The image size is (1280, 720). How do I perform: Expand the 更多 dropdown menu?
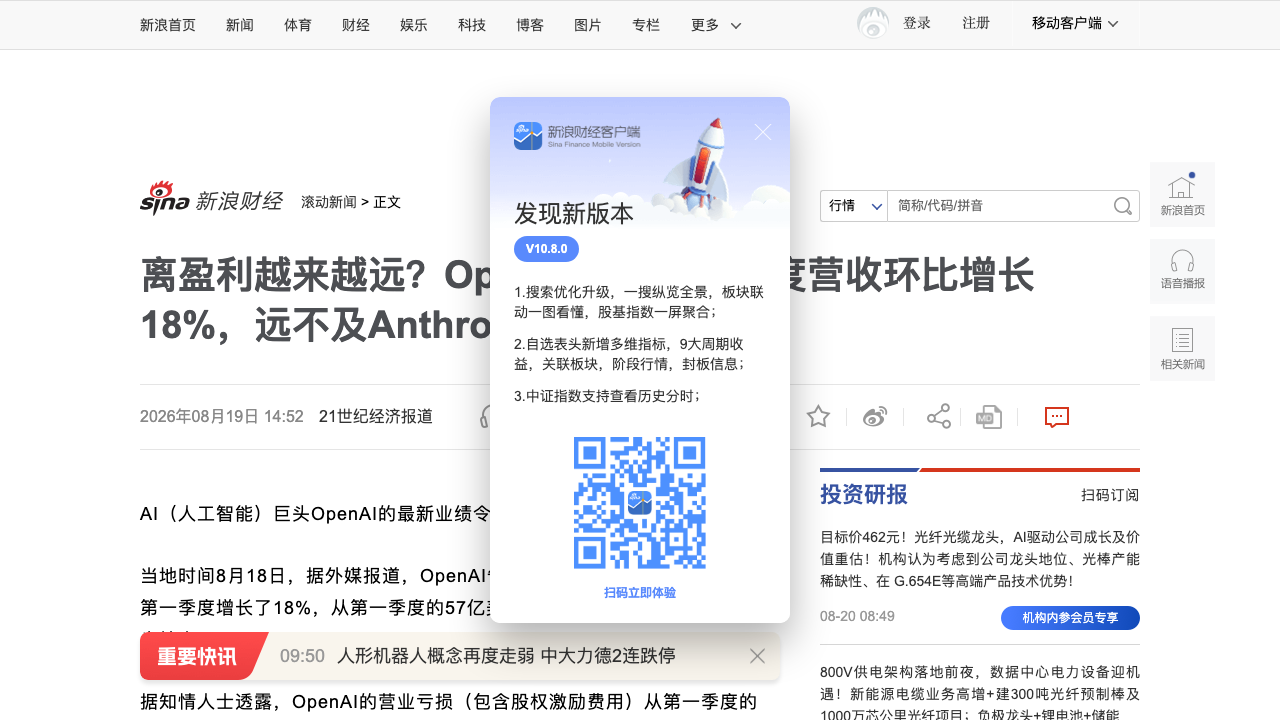tap(716, 25)
